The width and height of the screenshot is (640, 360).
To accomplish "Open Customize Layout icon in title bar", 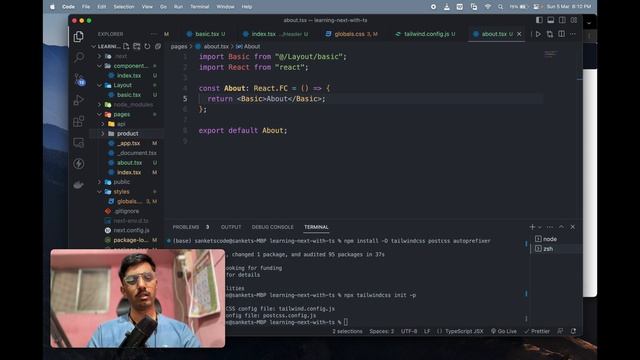I will tap(574, 20).
